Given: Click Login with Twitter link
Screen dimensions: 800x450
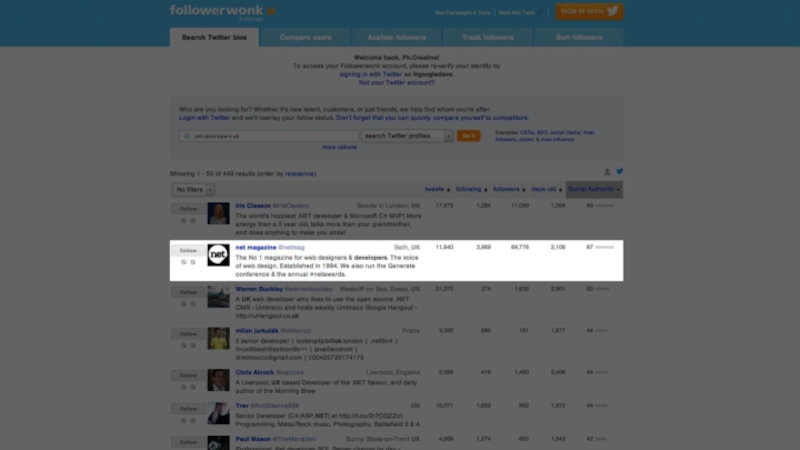Looking at the screenshot, I should 204,118.
